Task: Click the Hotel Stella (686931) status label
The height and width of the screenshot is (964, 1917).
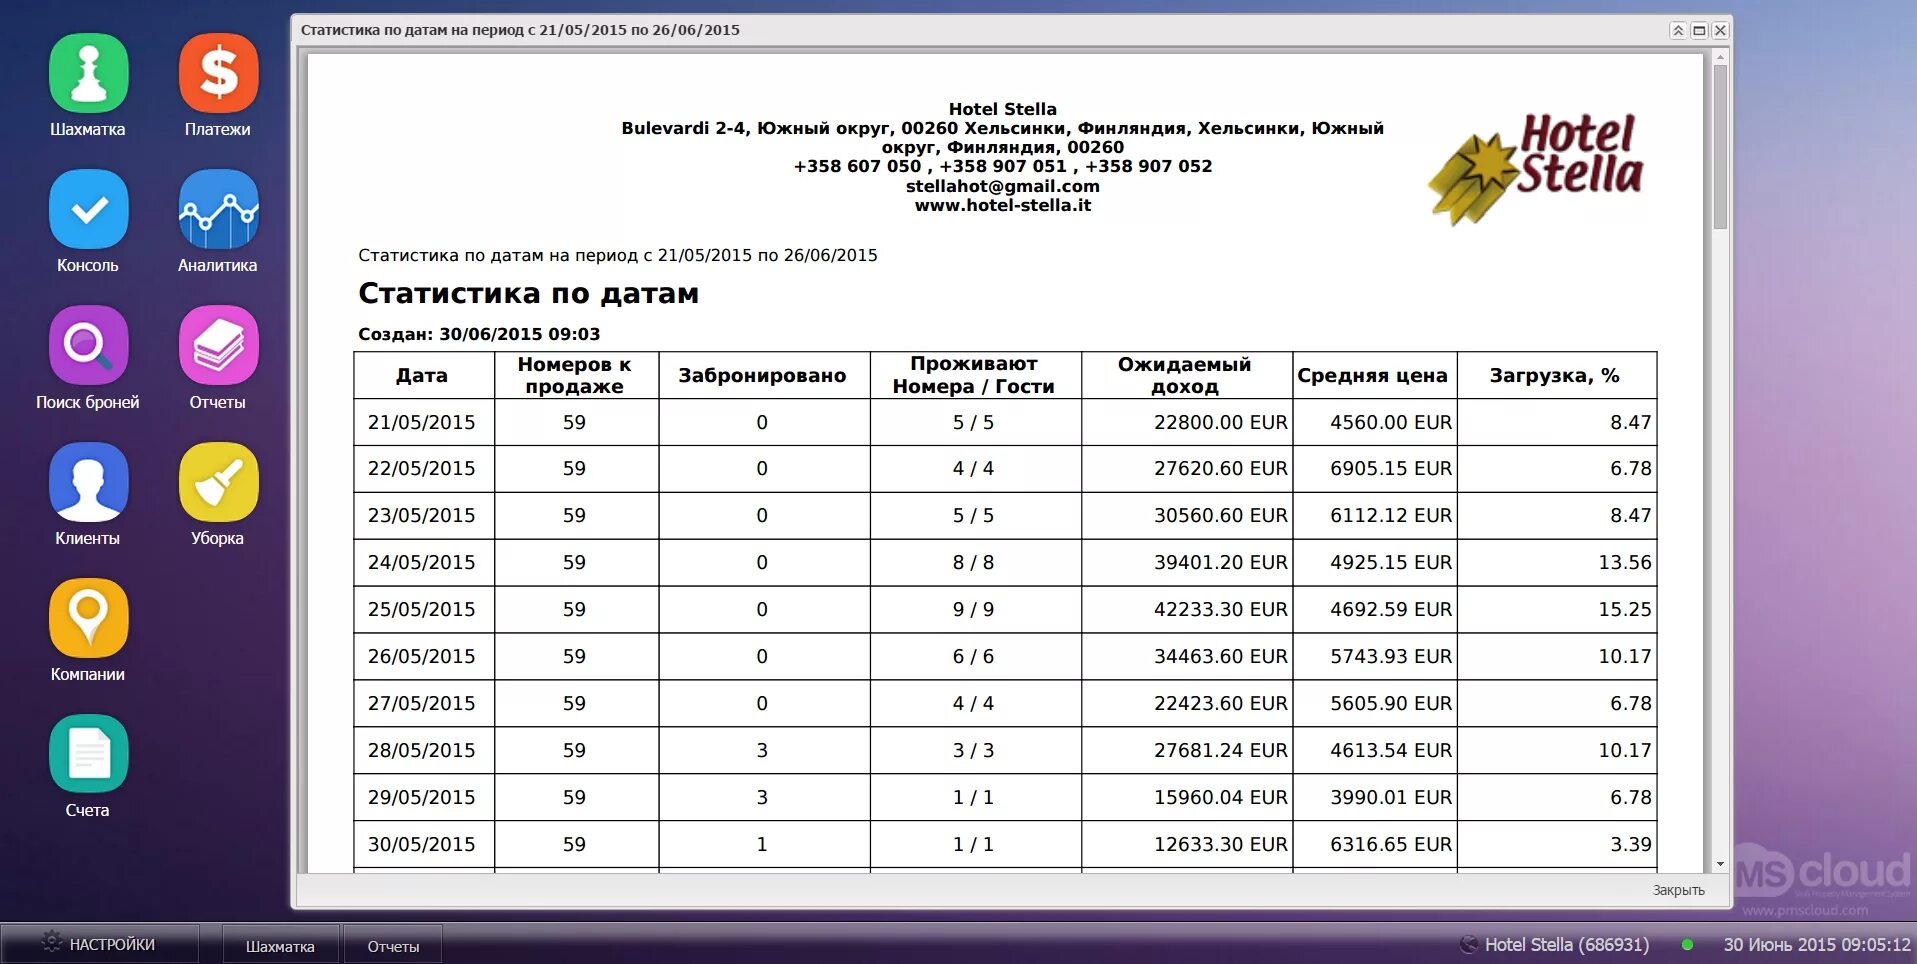Action: (x=1565, y=943)
